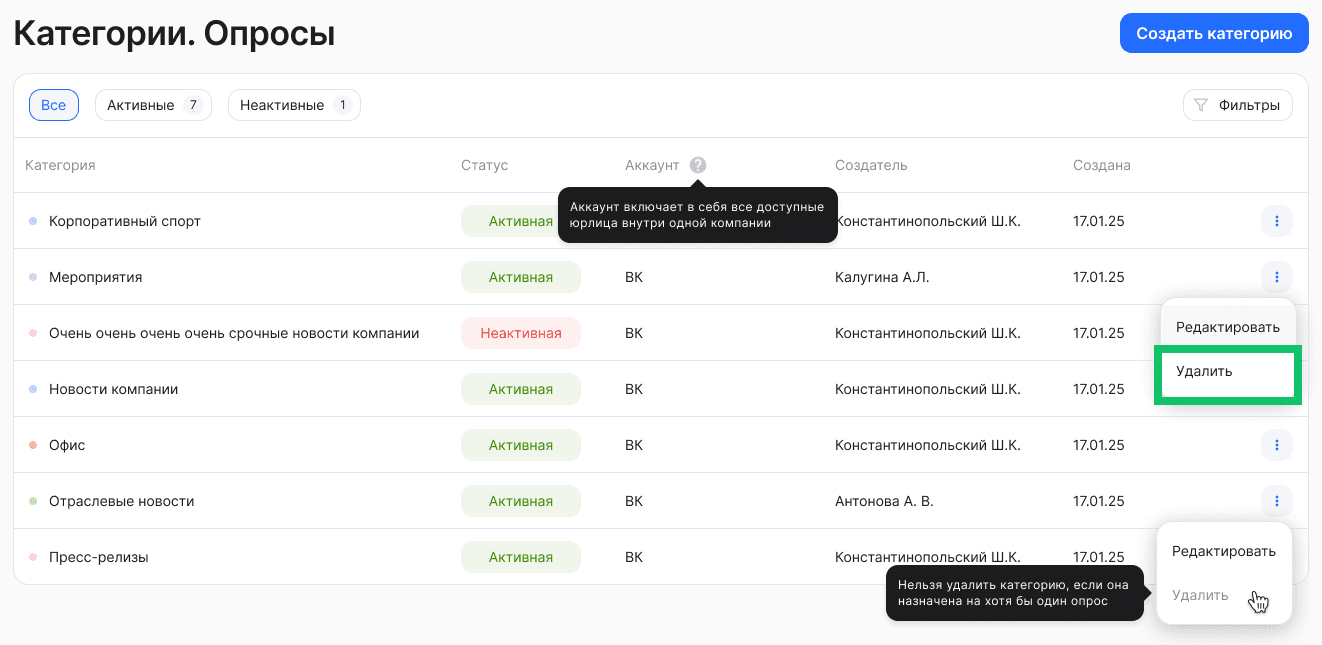The width and height of the screenshot is (1322, 645).
Task: Switch to the Все filter tab
Action: click(54, 105)
